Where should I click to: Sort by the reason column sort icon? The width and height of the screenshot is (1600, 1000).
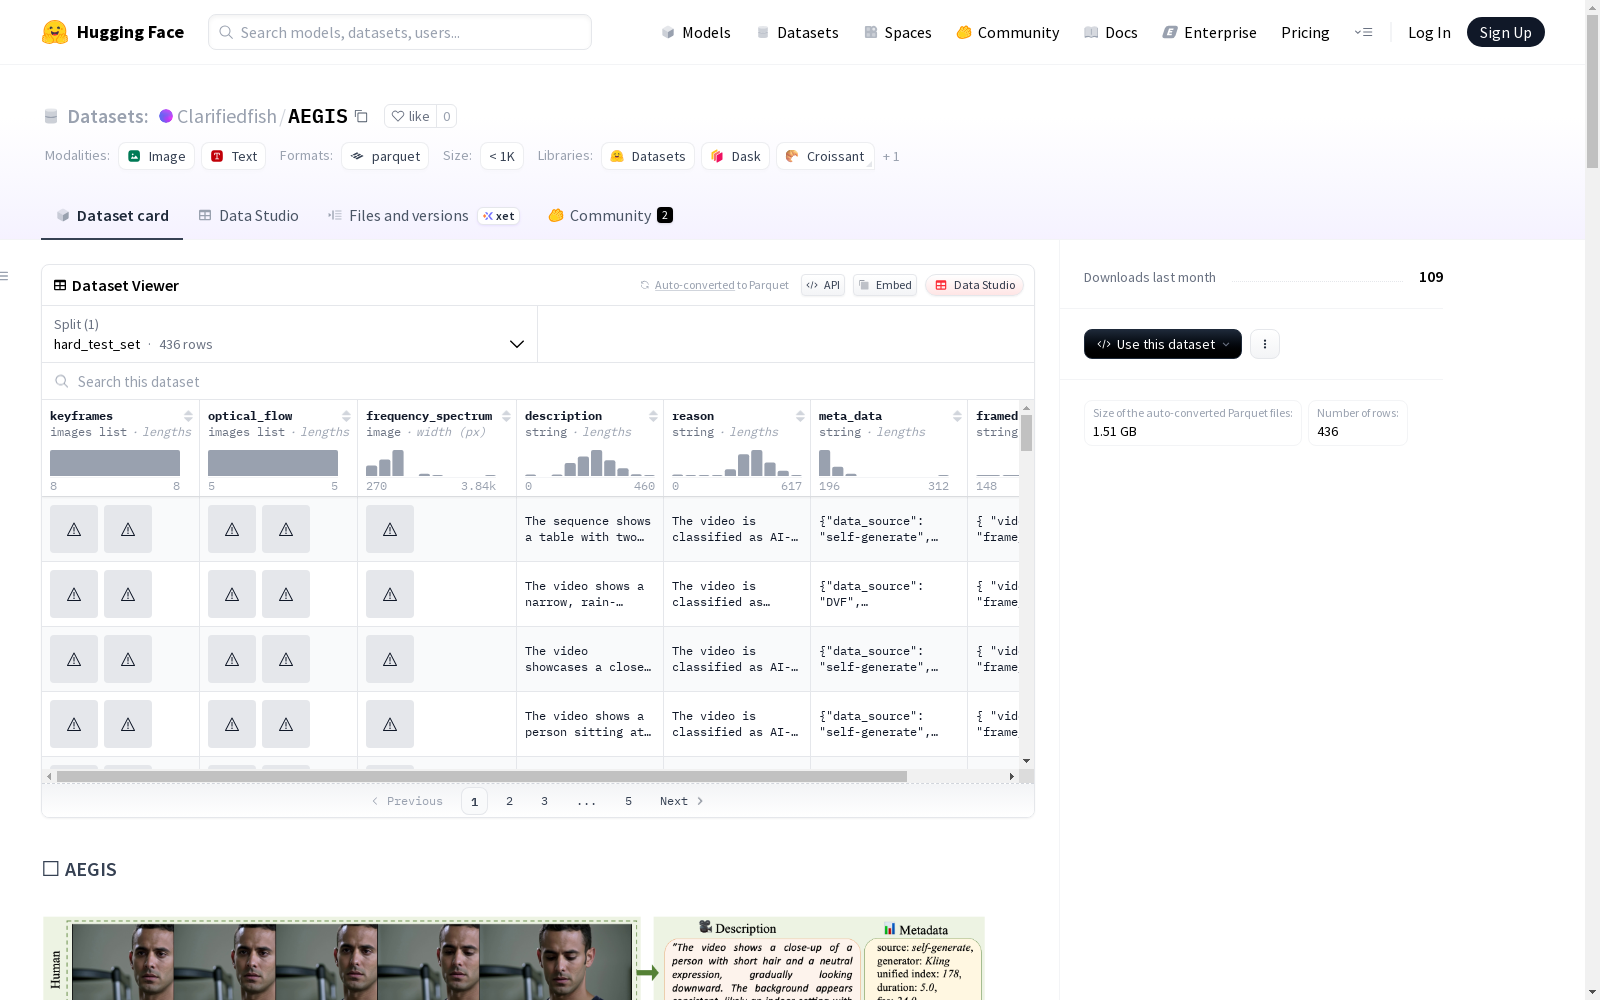800,416
